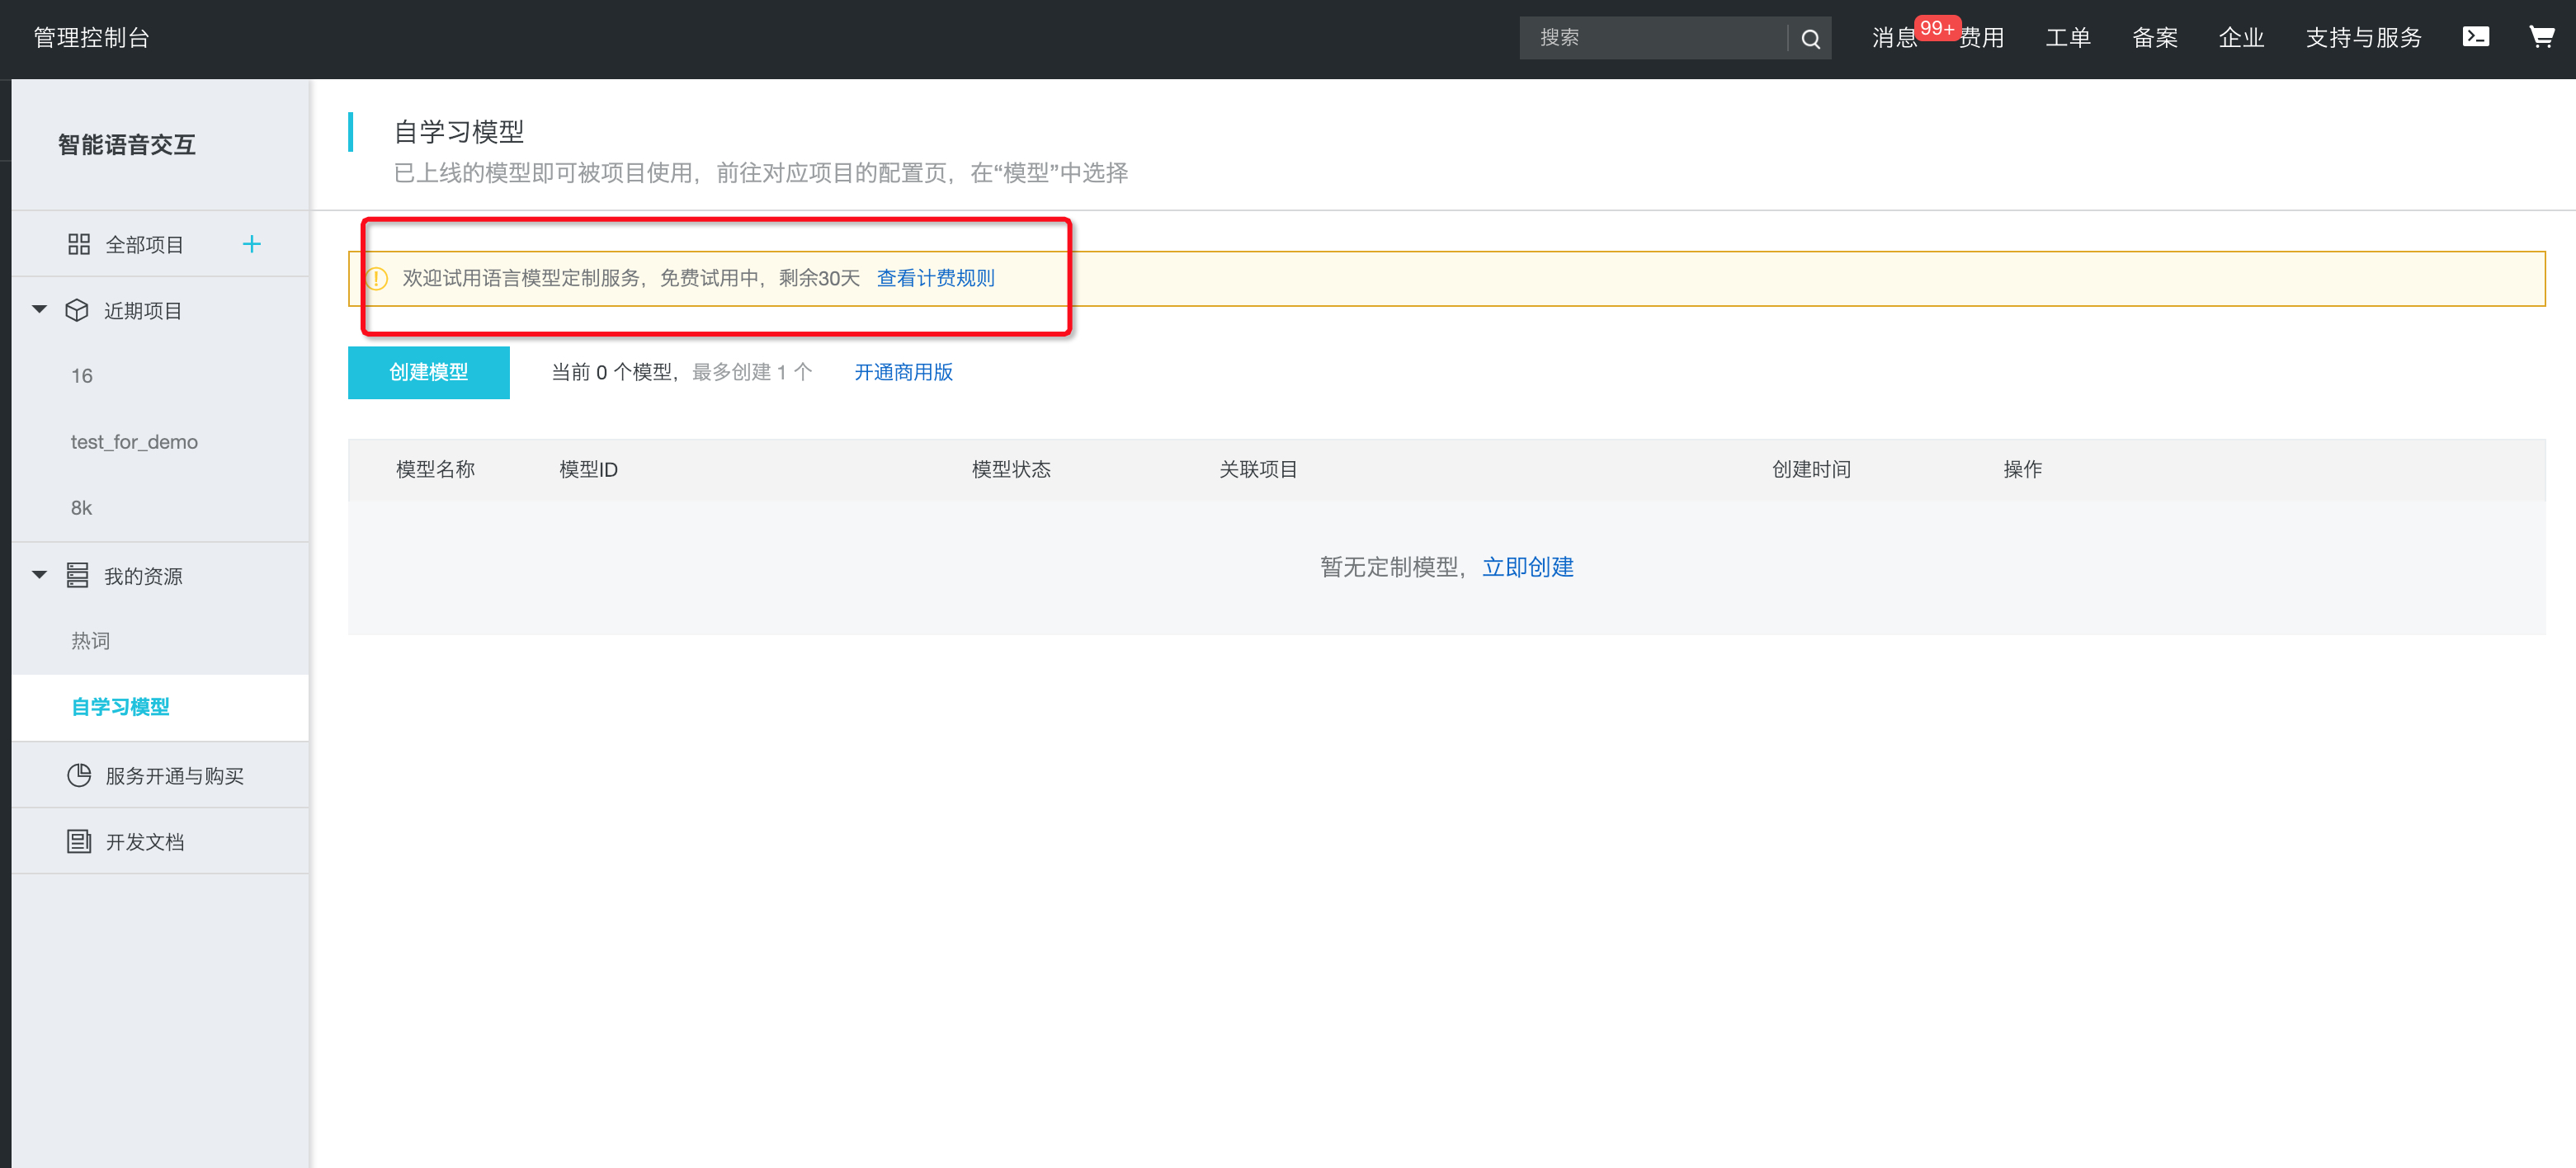Open 全部项目 in the sidebar
The height and width of the screenshot is (1168, 2576).
click(x=144, y=244)
